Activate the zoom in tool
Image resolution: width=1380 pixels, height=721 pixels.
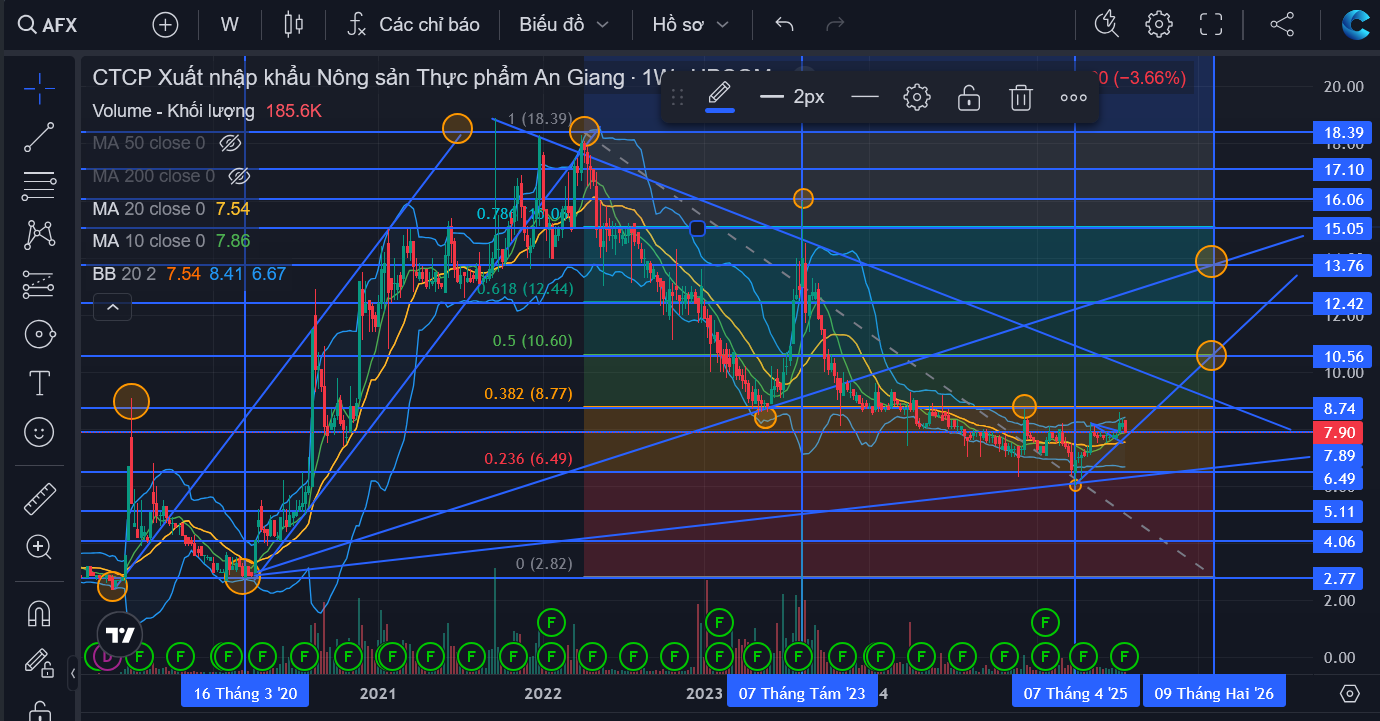[x=39, y=546]
